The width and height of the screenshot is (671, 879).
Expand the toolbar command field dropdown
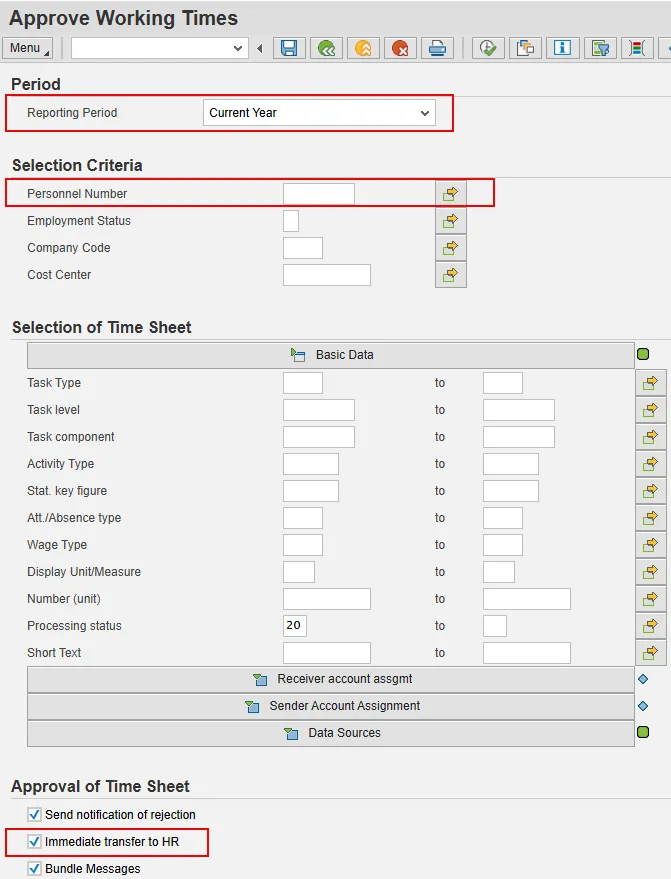pos(238,48)
